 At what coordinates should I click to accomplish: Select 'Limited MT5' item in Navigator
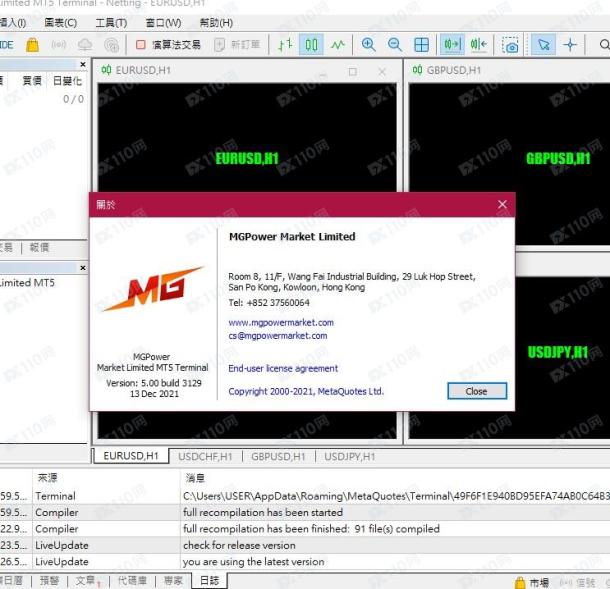27,283
